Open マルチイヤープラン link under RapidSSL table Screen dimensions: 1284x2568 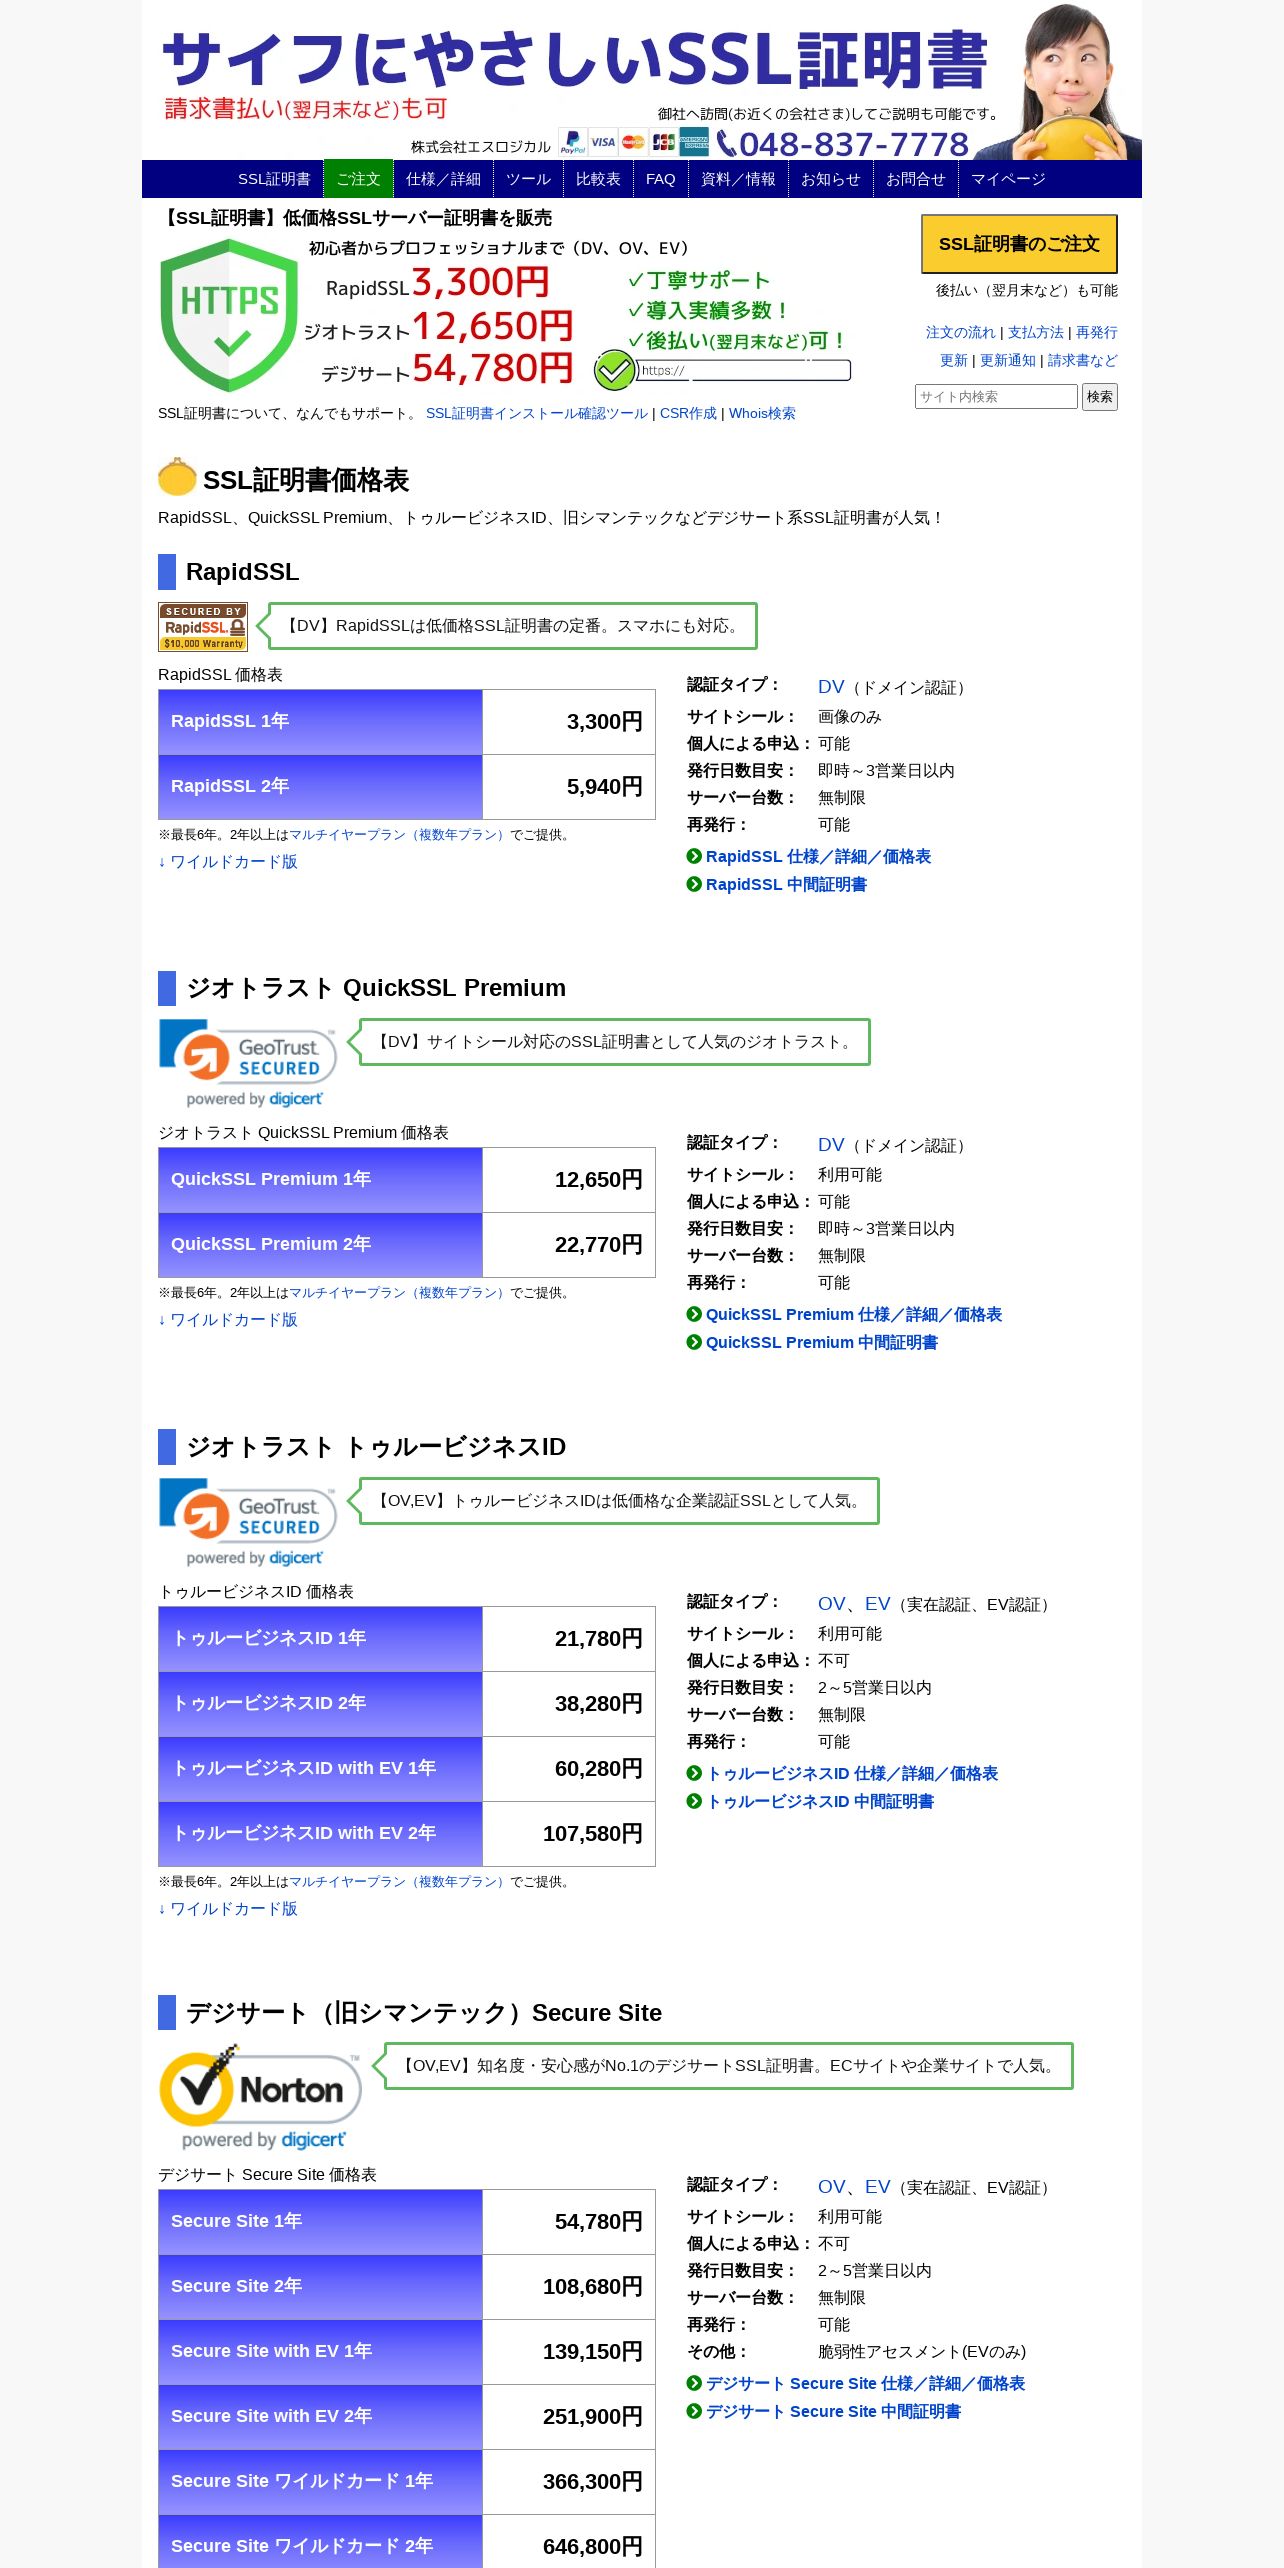point(399,835)
